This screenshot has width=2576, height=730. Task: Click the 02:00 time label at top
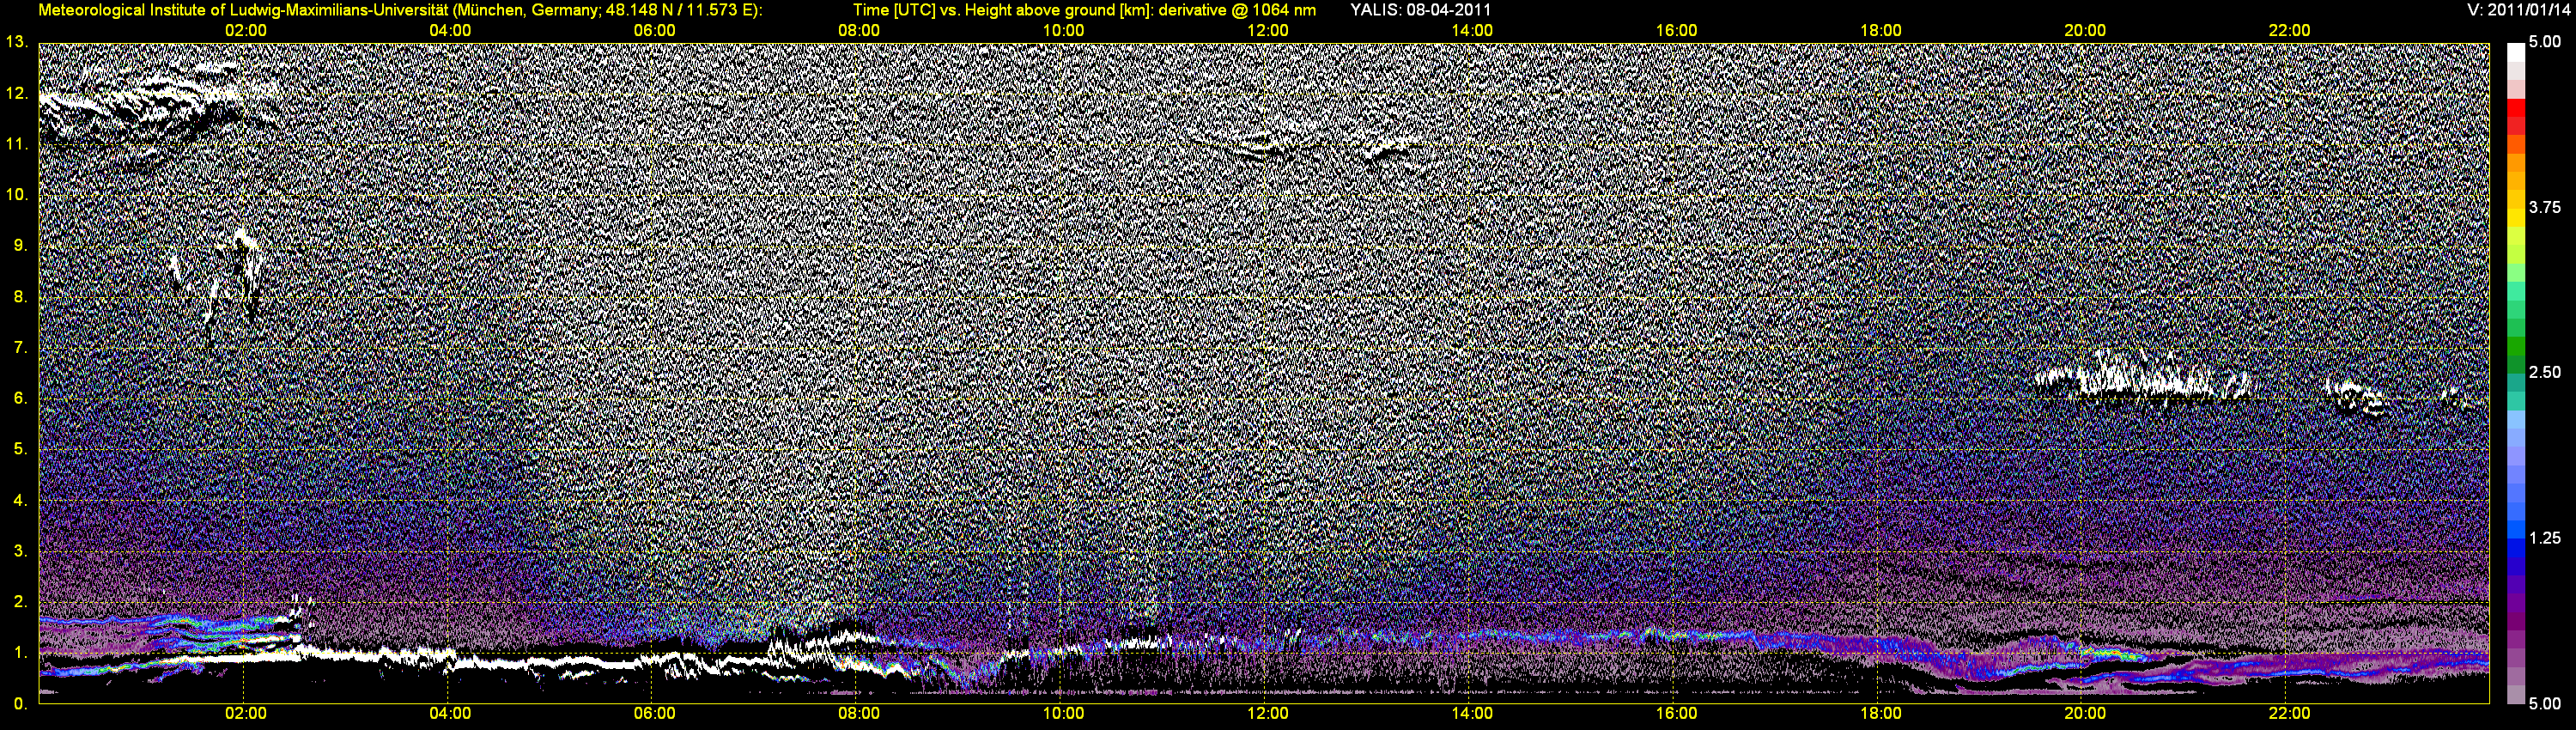(x=246, y=31)
